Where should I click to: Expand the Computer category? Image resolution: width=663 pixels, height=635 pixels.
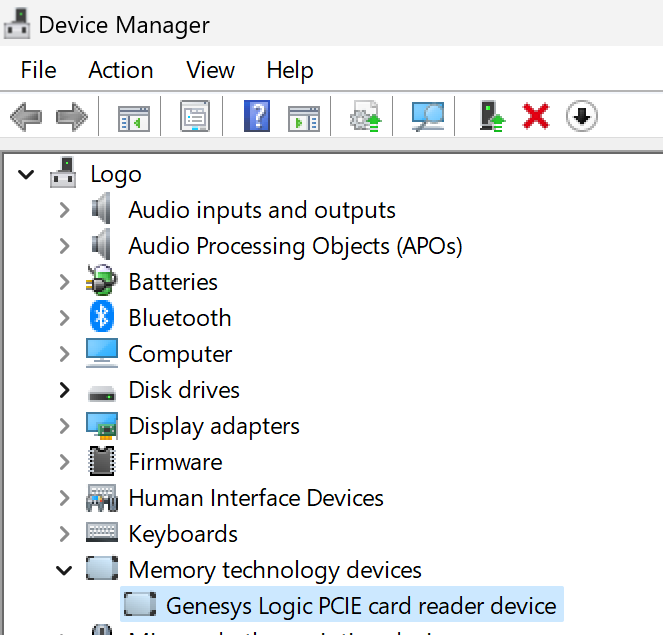pos(64,354)
